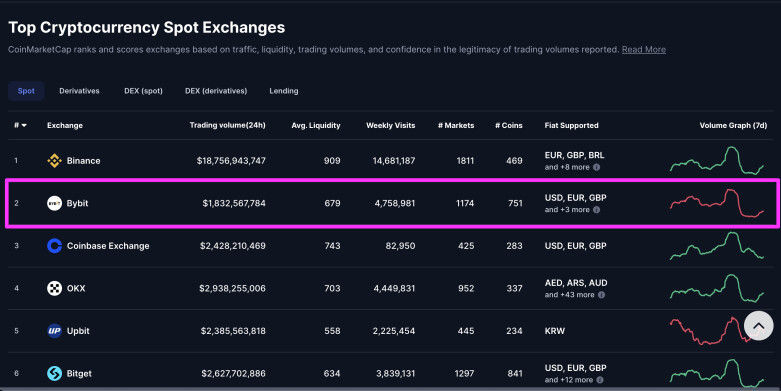Open the OKX exchange link
Image resolution: width=781 pixels, height=391 pixels.
[x=76, y=288]
